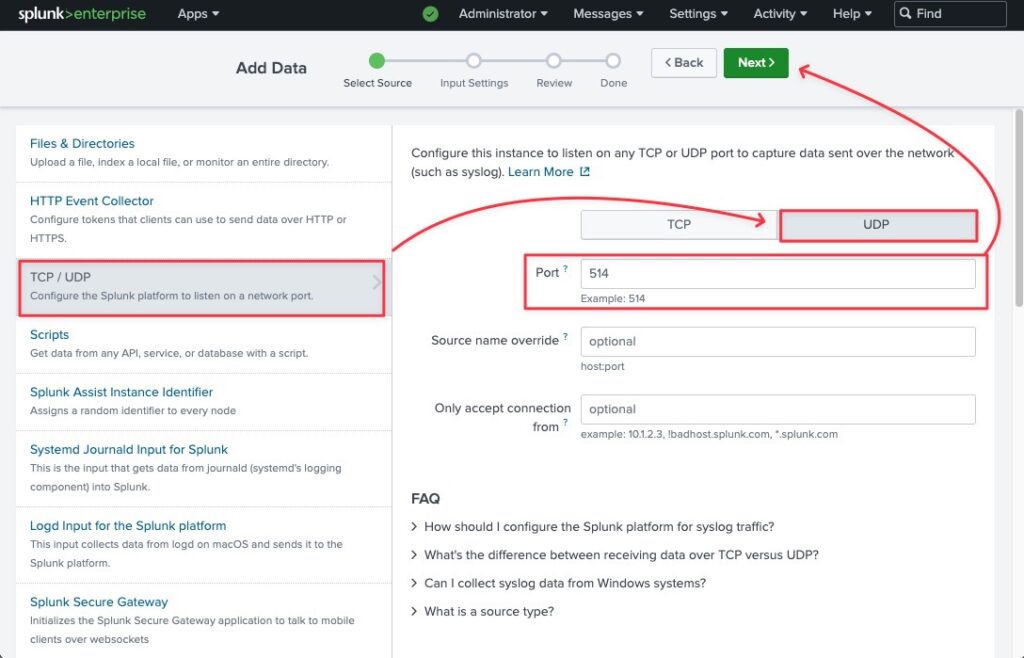Click the green health status check icon
Viewport: 1024px width, 658px height.
point(430,14)
